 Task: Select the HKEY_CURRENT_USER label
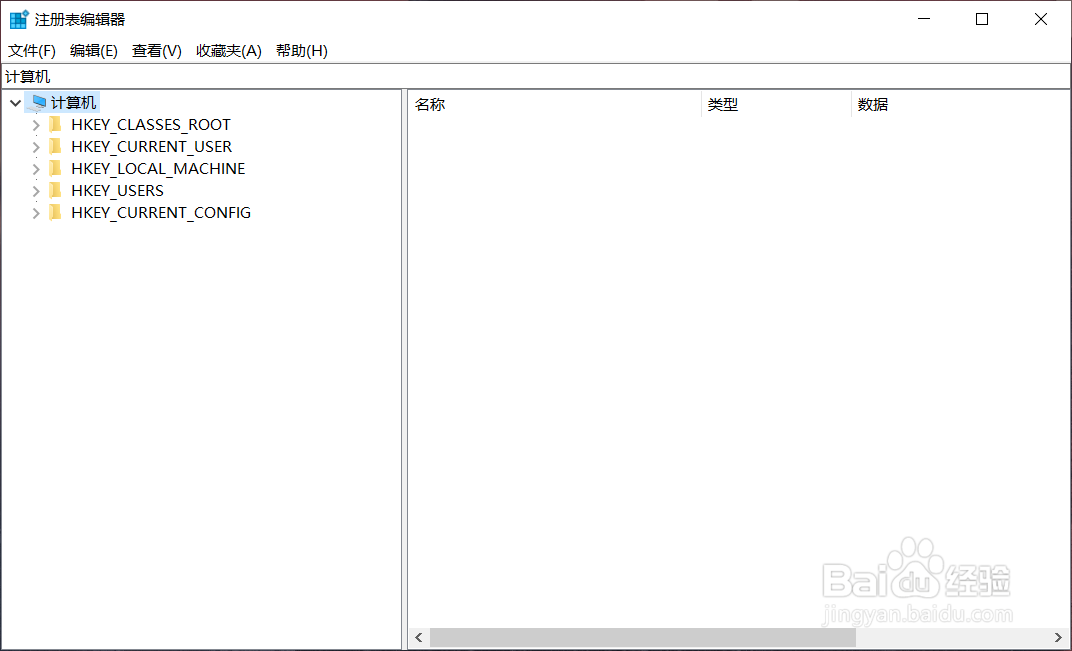(x=152, y=146)
